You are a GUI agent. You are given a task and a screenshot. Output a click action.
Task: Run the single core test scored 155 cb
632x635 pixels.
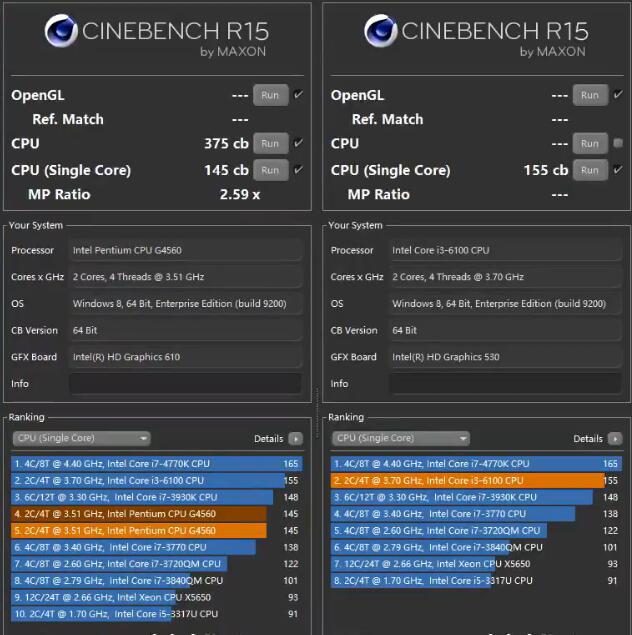coord(590,170)
